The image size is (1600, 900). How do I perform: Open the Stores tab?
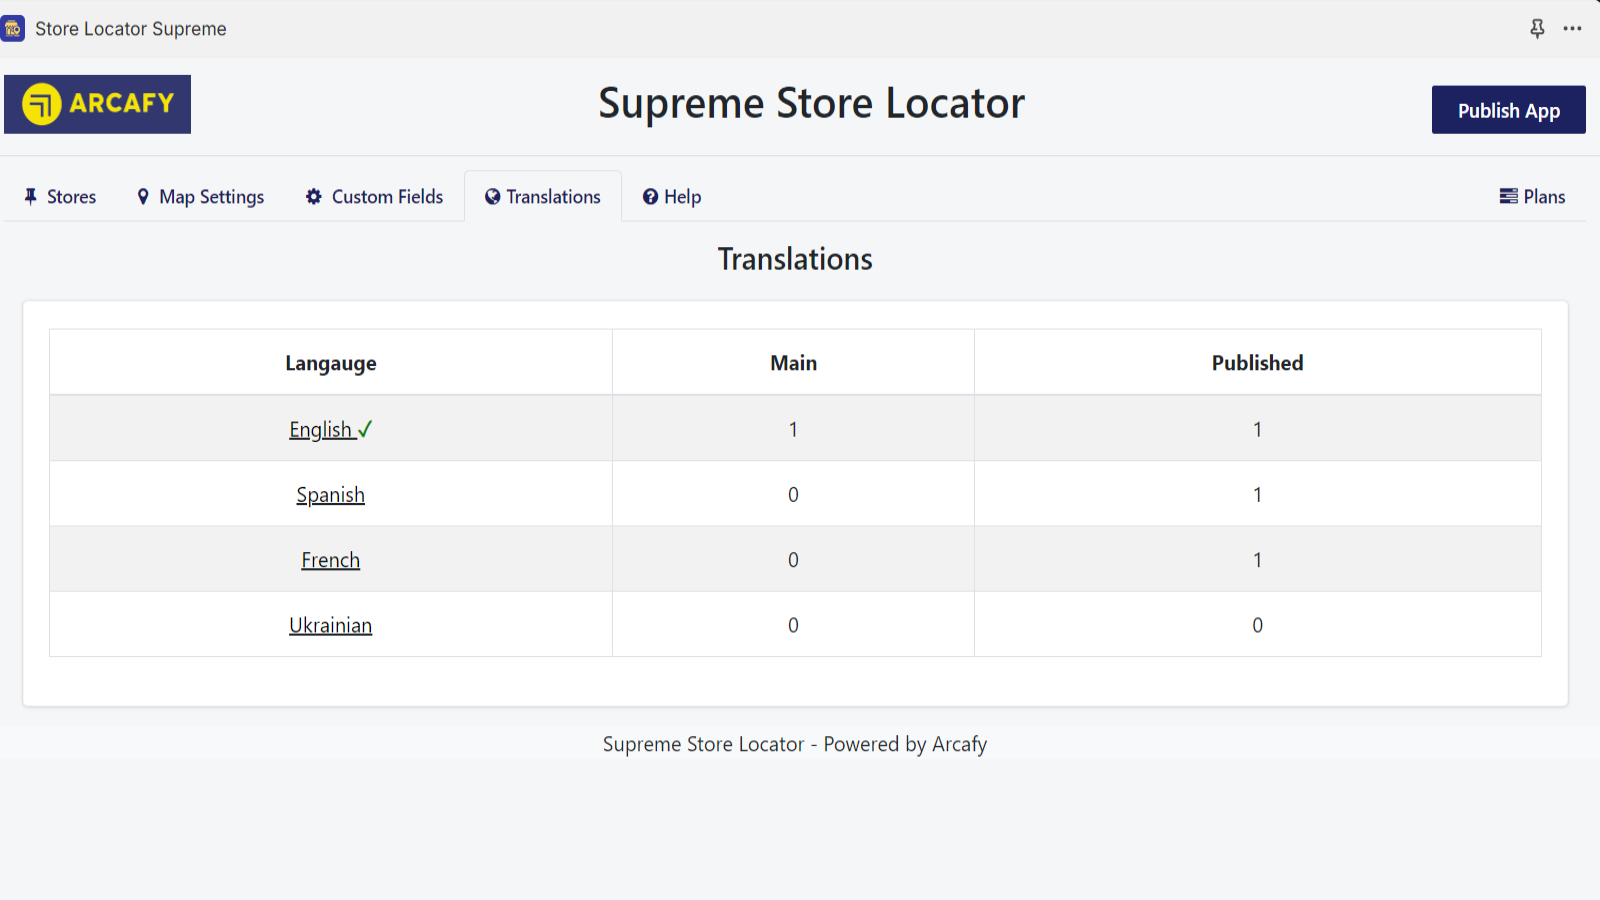point(61,197)
